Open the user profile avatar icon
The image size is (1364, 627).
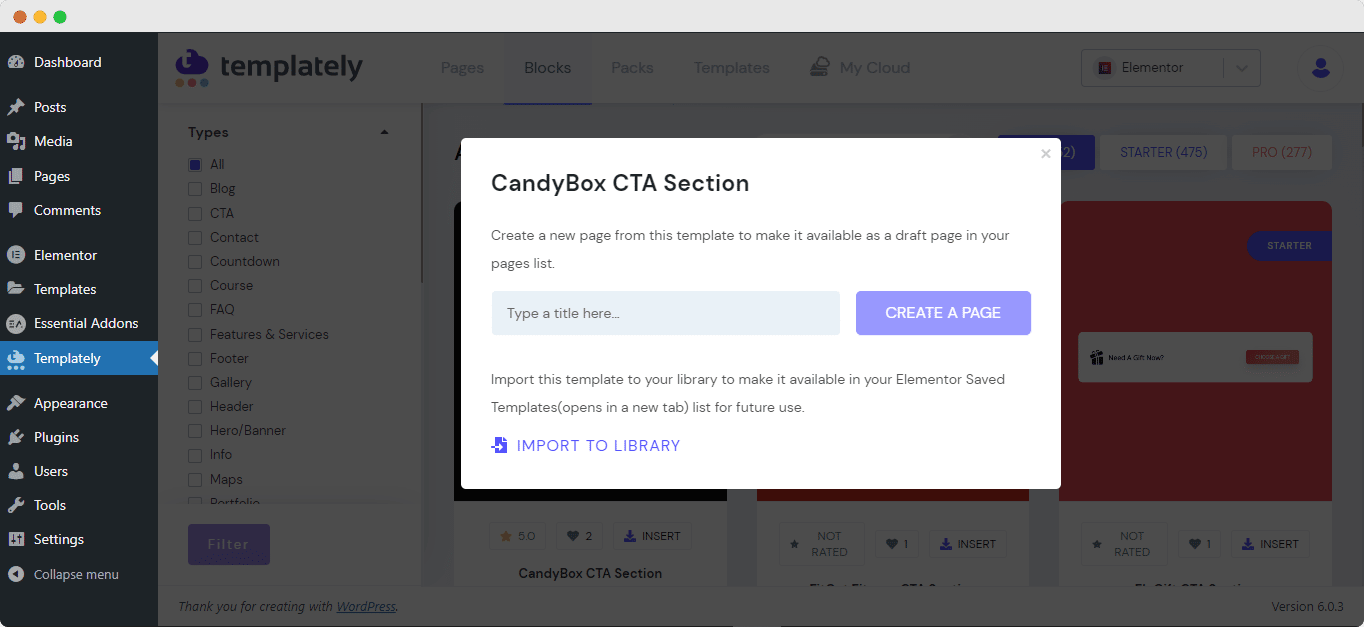click(x=1320, y=68)
